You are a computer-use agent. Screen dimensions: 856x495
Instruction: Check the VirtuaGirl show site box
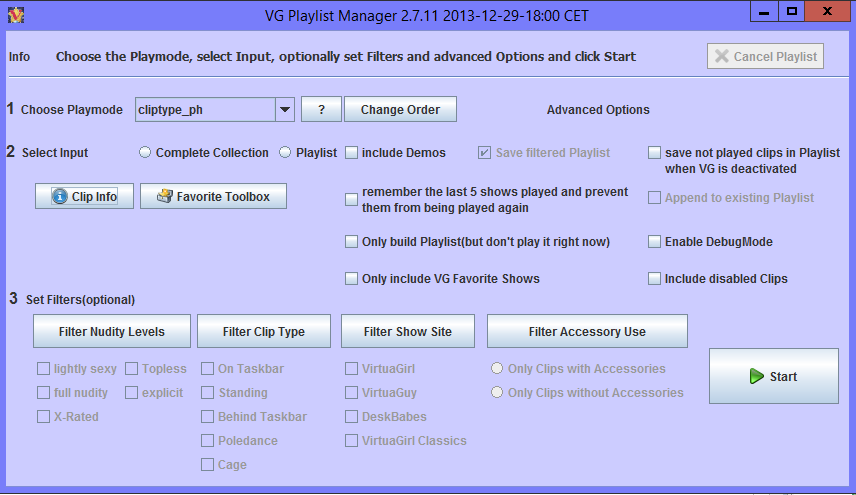pos(352,369)
